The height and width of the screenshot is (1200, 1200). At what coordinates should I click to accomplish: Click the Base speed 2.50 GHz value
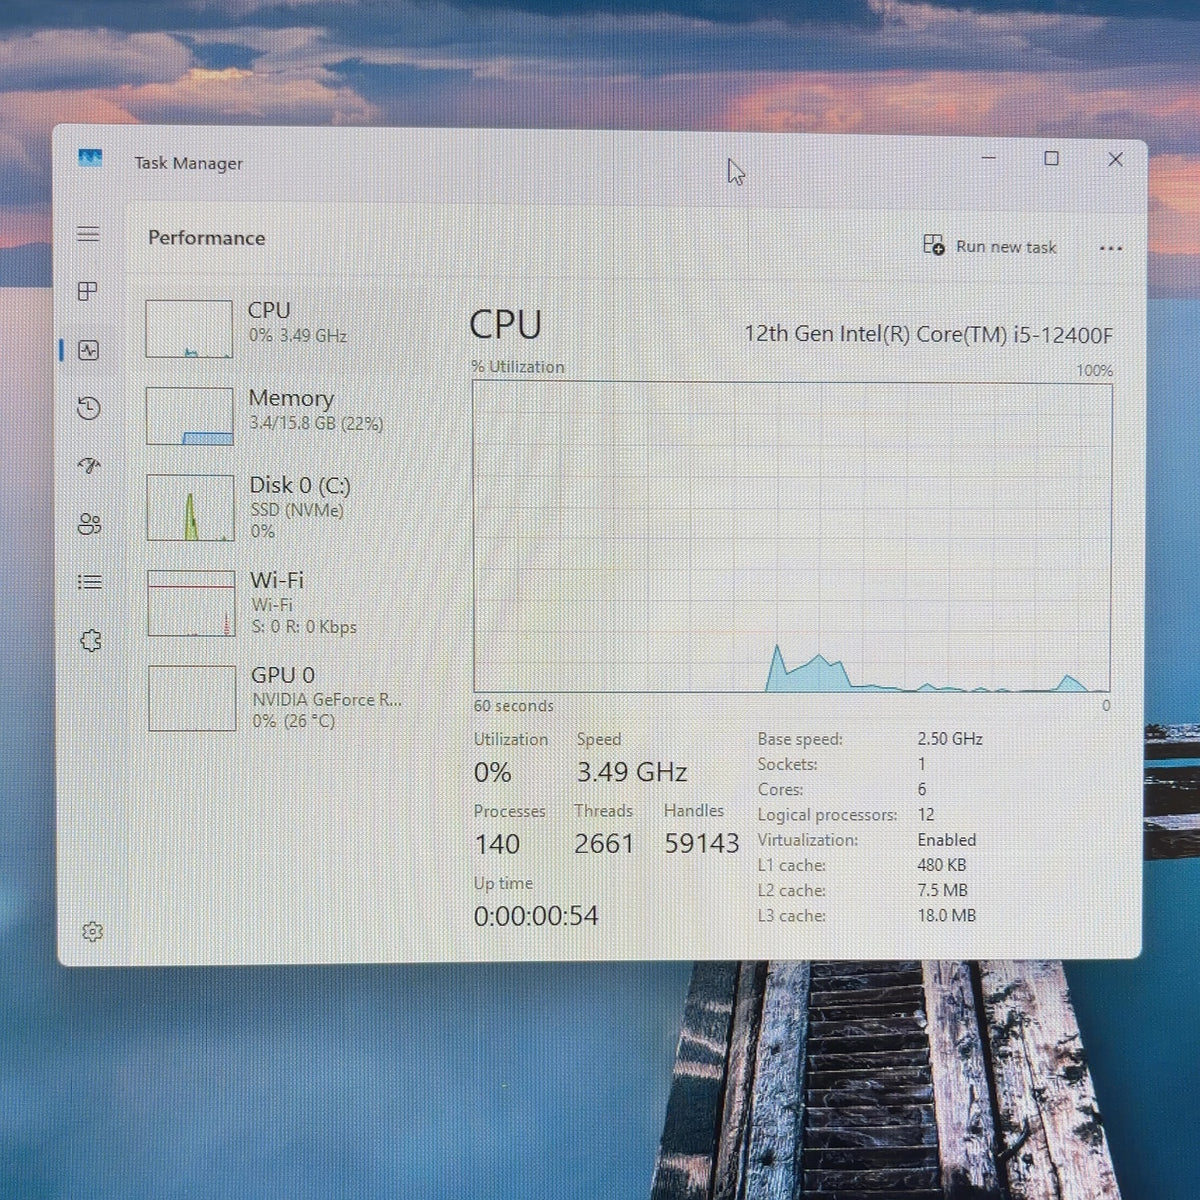tap(950, 739)
